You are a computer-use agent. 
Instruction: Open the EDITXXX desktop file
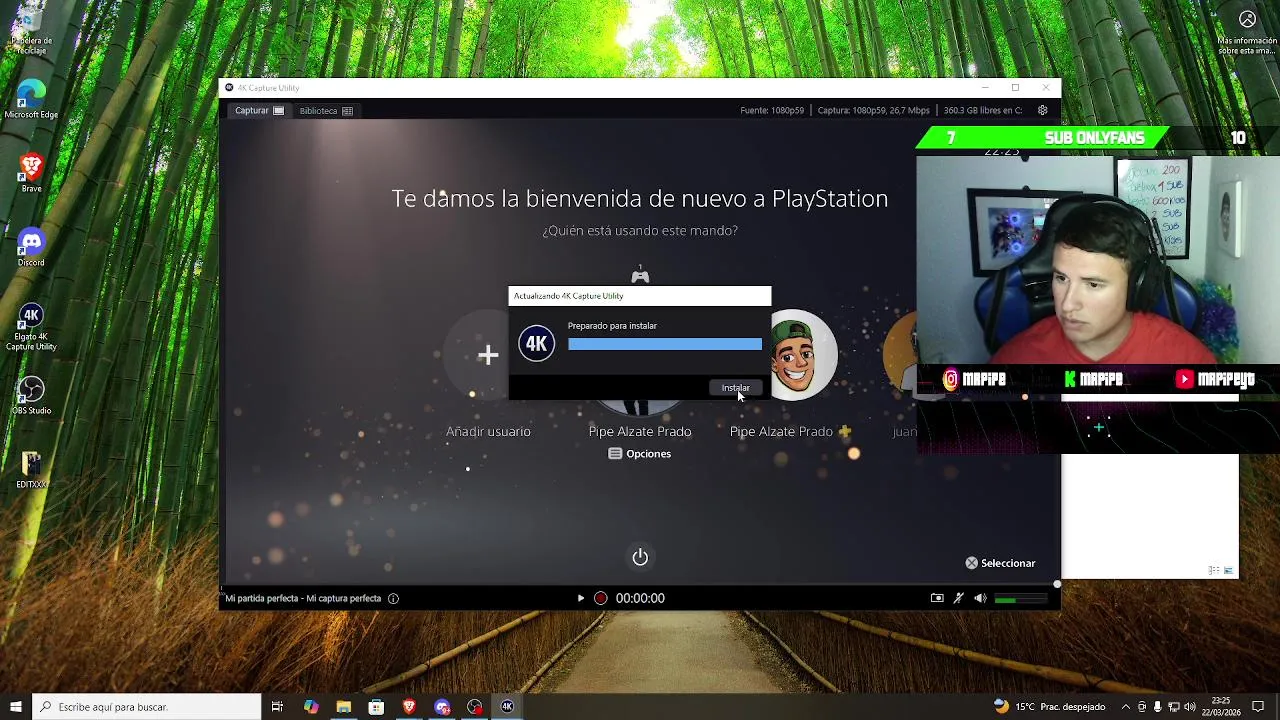coord(31,470)
